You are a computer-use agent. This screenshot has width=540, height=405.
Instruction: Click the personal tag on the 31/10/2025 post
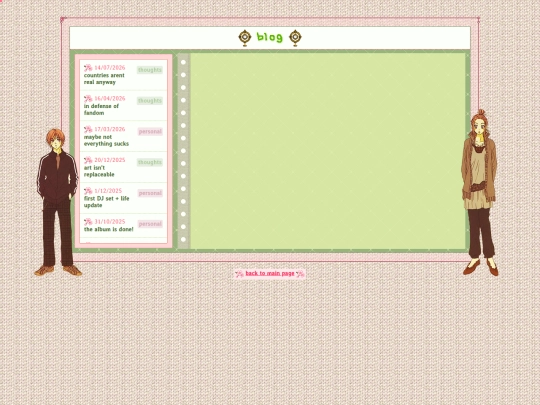(150, 224)
